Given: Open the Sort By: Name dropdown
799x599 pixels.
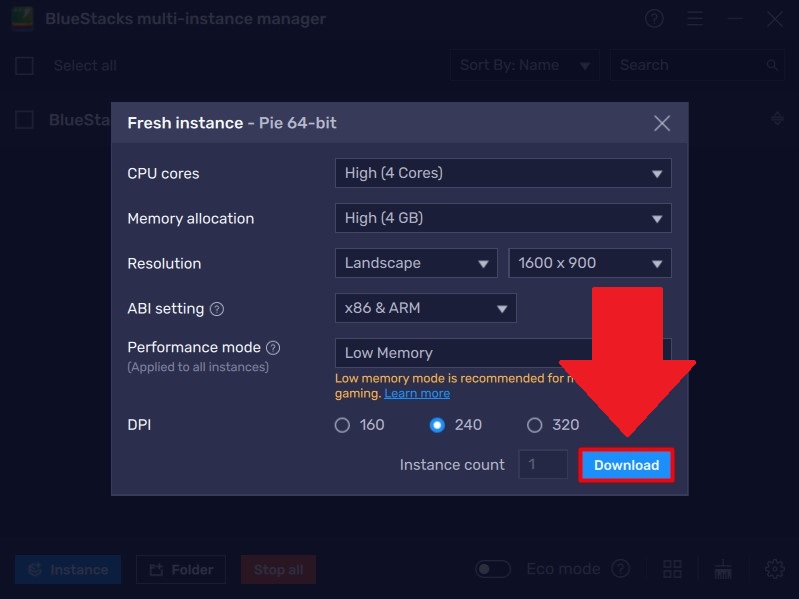Looking at the screenshot, I should (x=524, y=65).
